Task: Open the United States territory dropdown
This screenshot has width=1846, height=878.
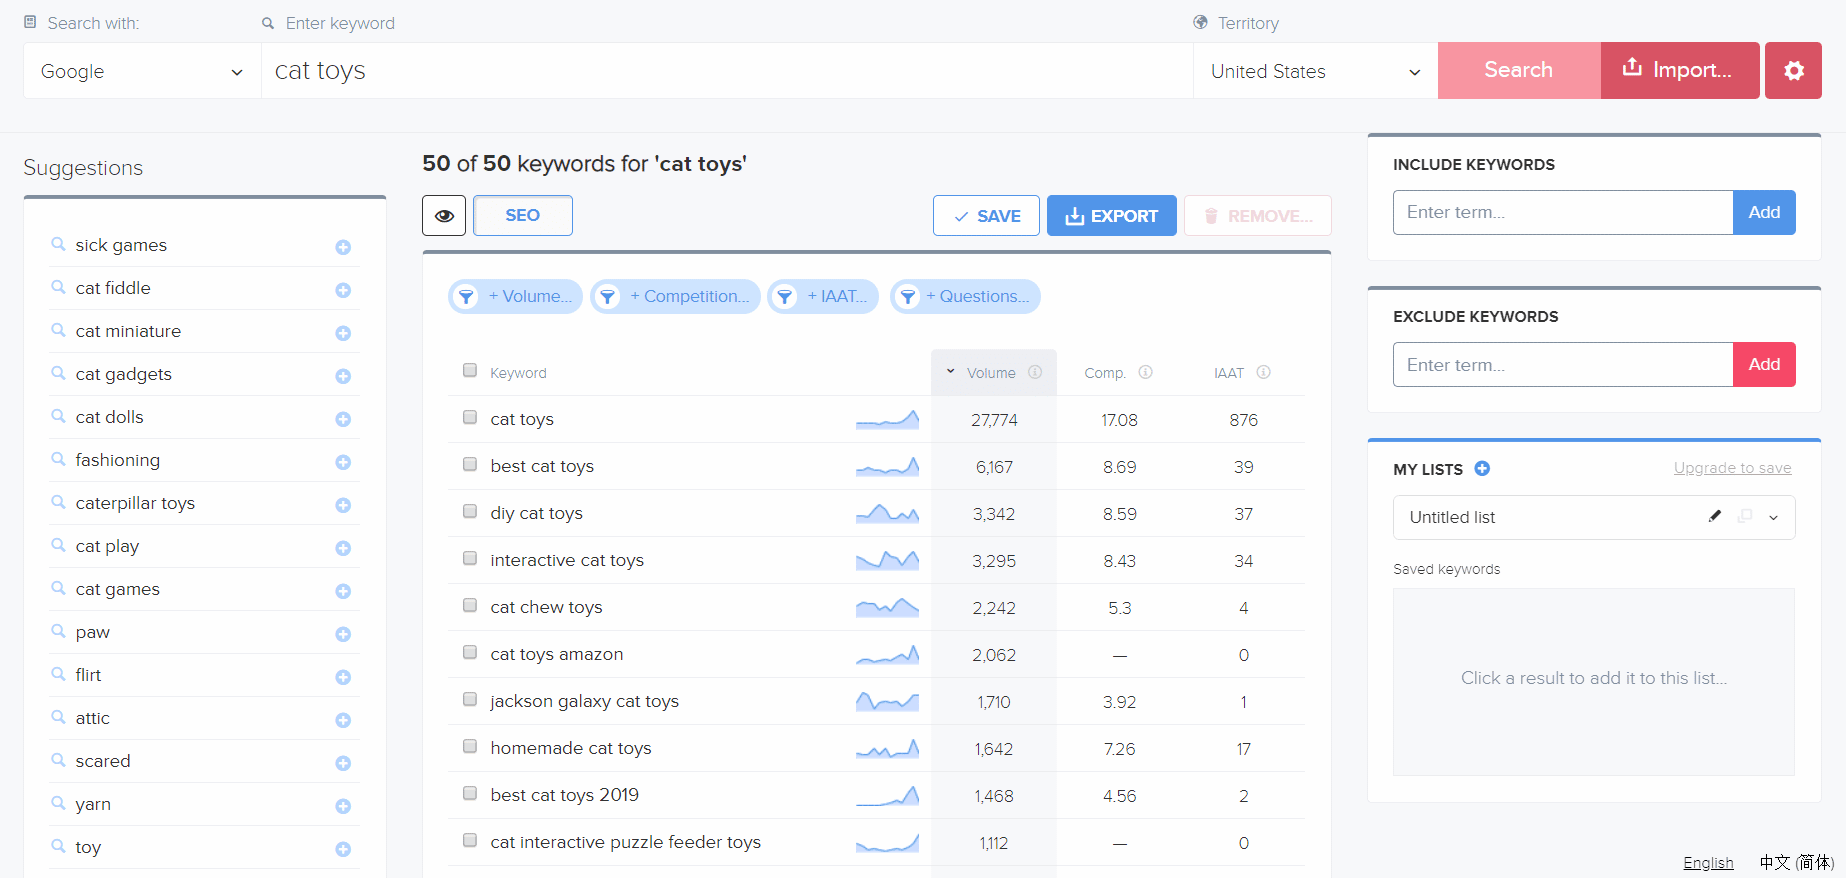Action: (1315, 71)
